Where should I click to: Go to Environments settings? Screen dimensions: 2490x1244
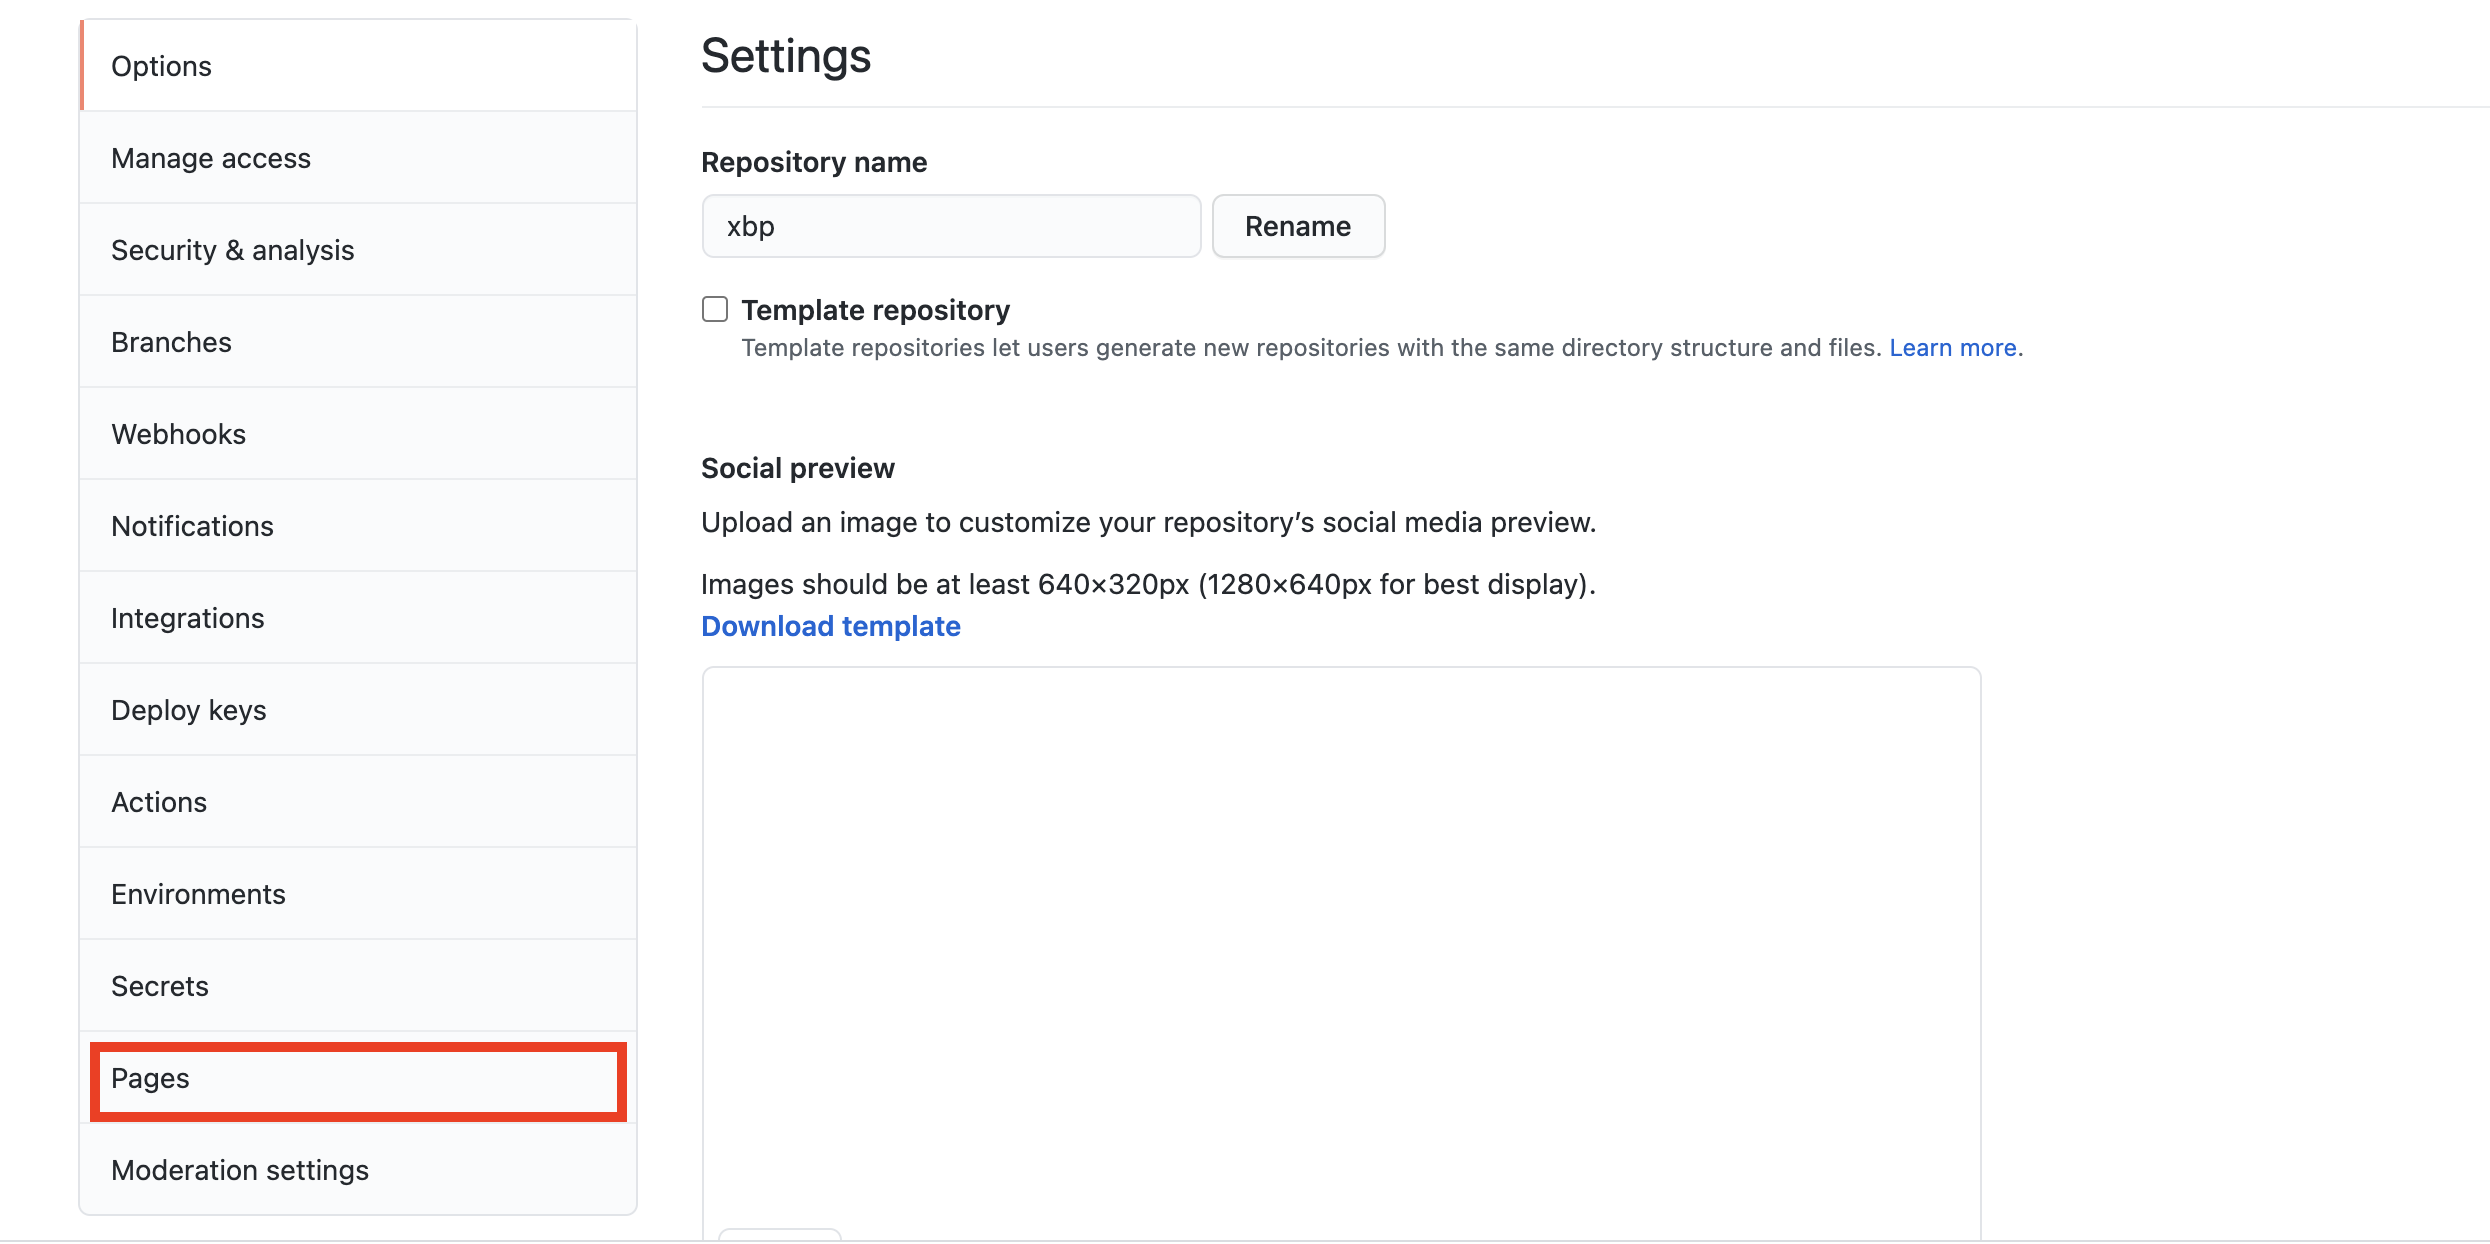pos(198,894)
